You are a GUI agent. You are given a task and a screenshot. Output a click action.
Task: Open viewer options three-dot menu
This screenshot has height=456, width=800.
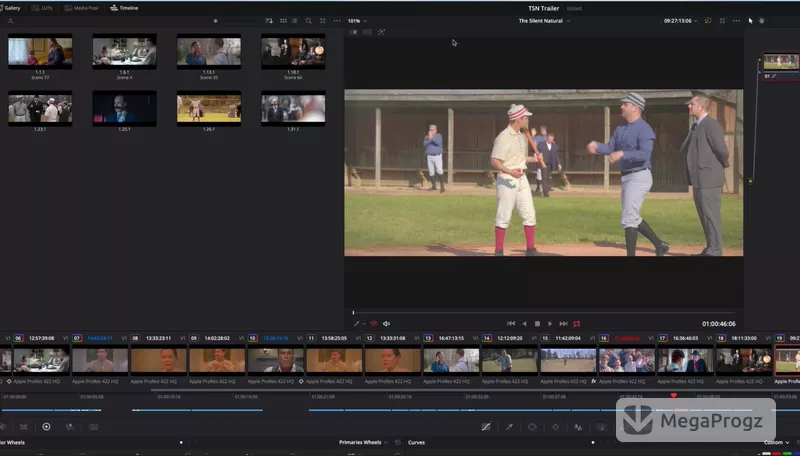click(736, 21)
